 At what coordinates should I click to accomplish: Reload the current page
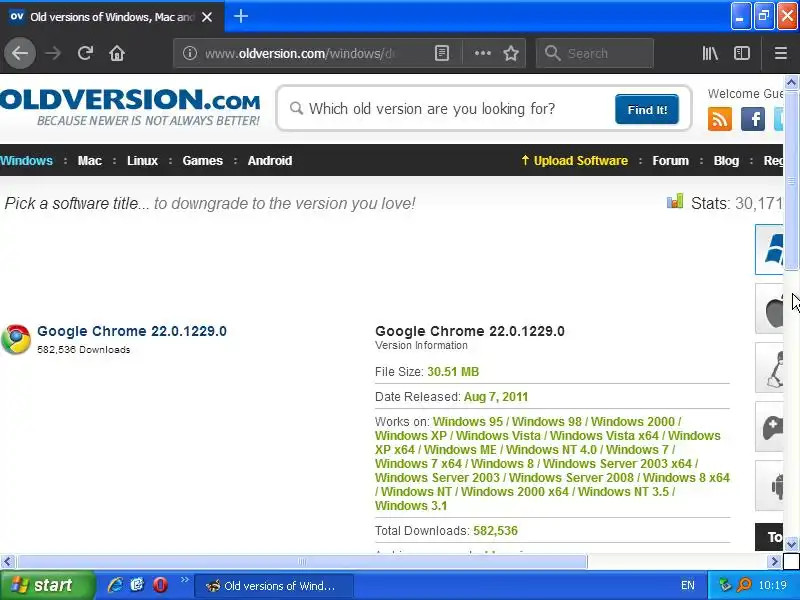pyautogui.click(x=85, y=53)
